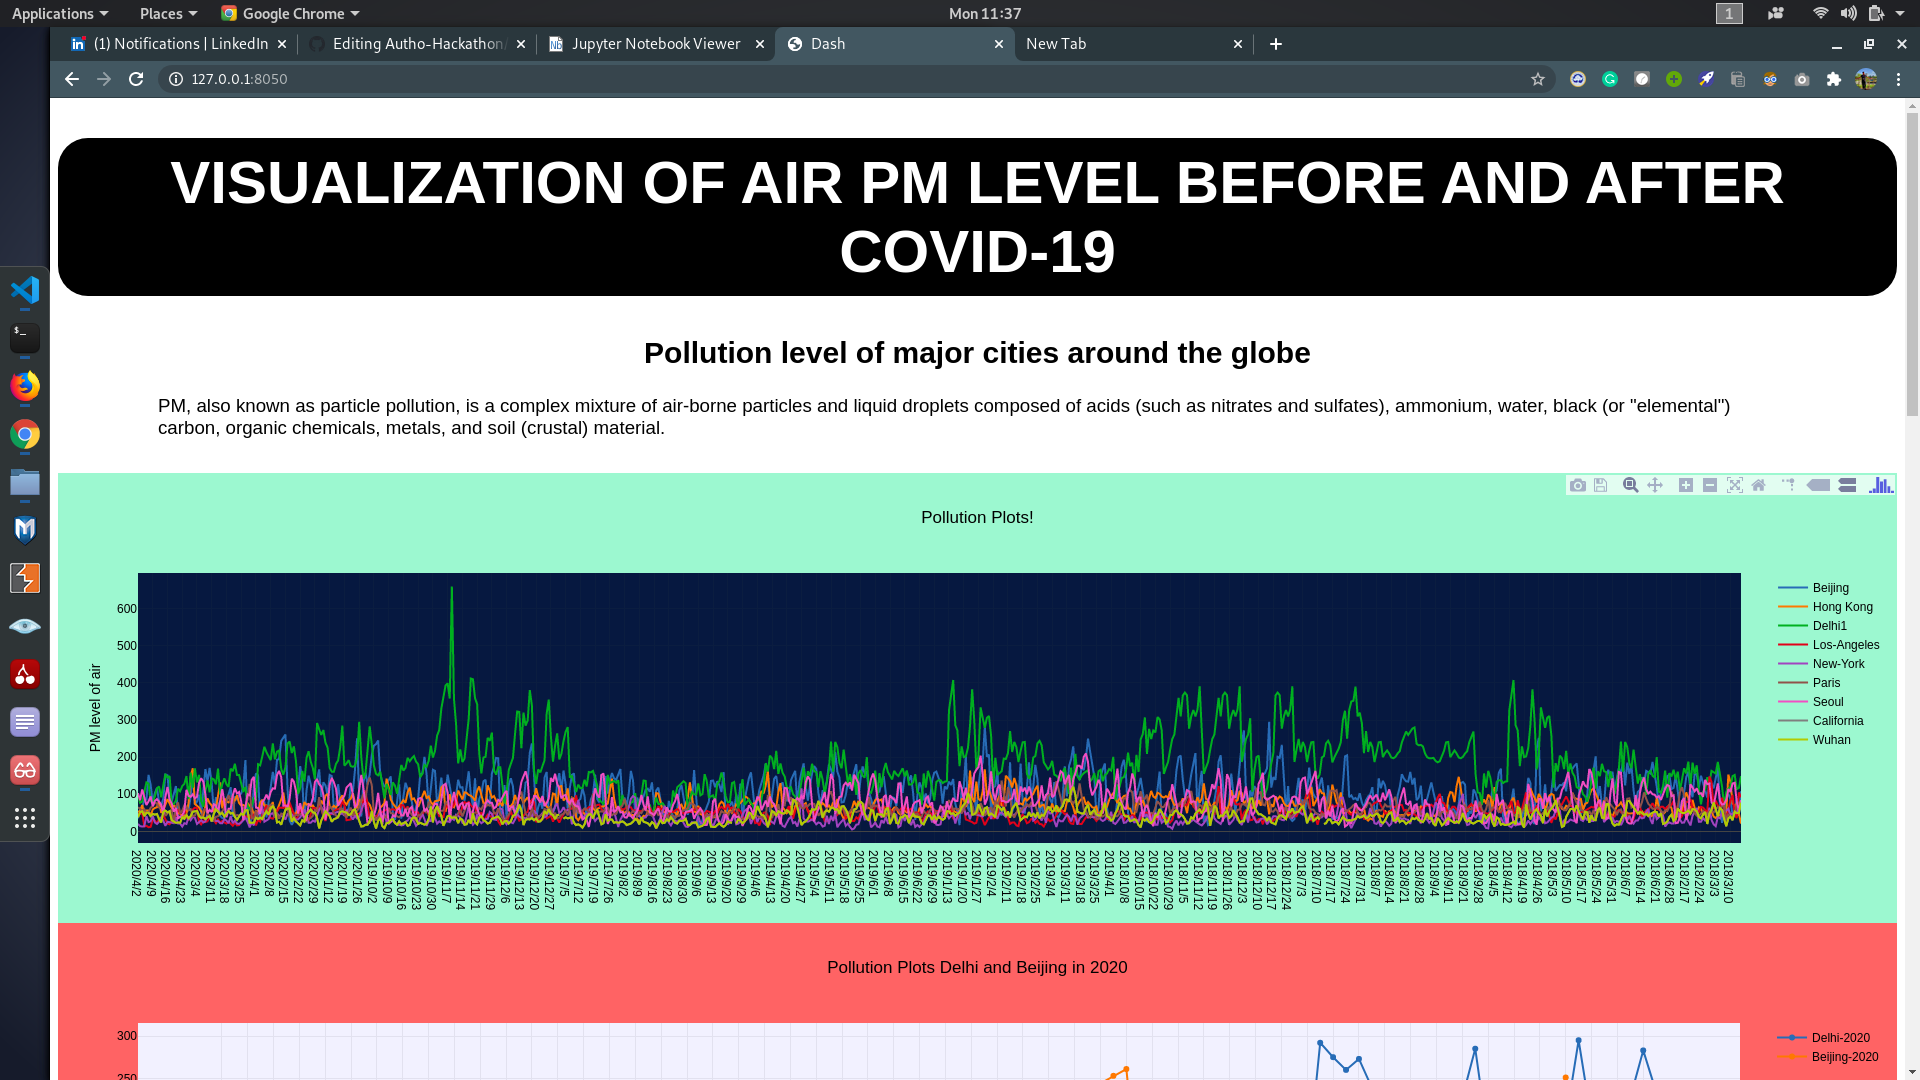Click the download plot as PNG camera icon
The image size is (1920, 1080).
click(1578, 485)
